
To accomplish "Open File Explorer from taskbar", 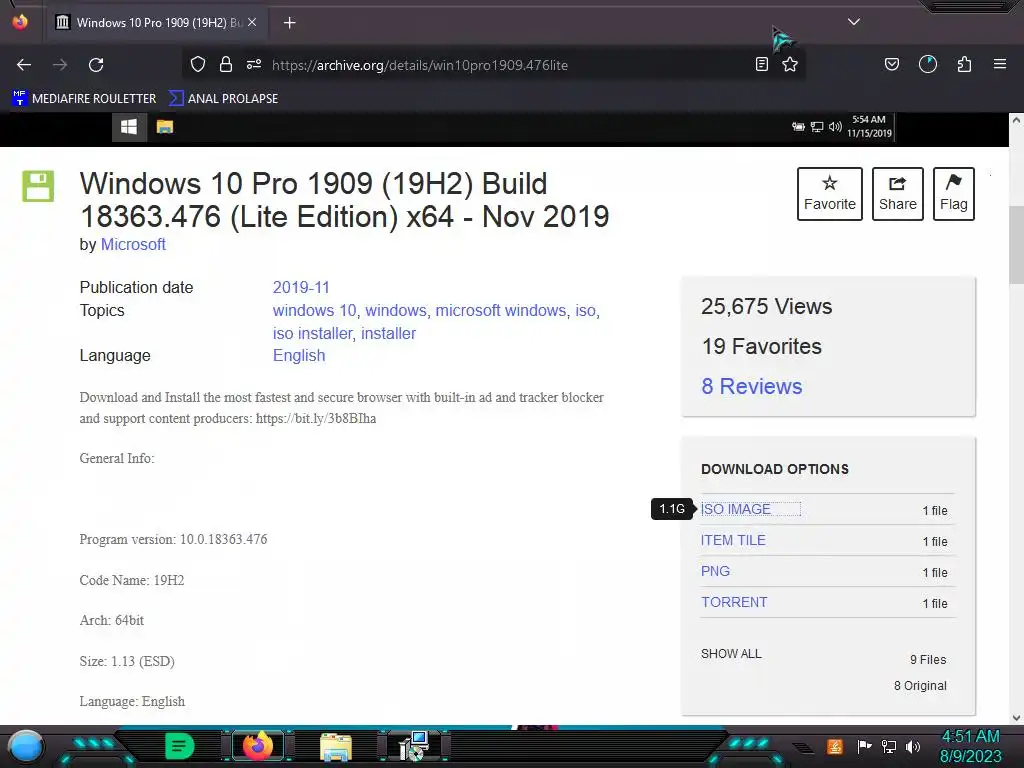I will (x=336, y=746).
